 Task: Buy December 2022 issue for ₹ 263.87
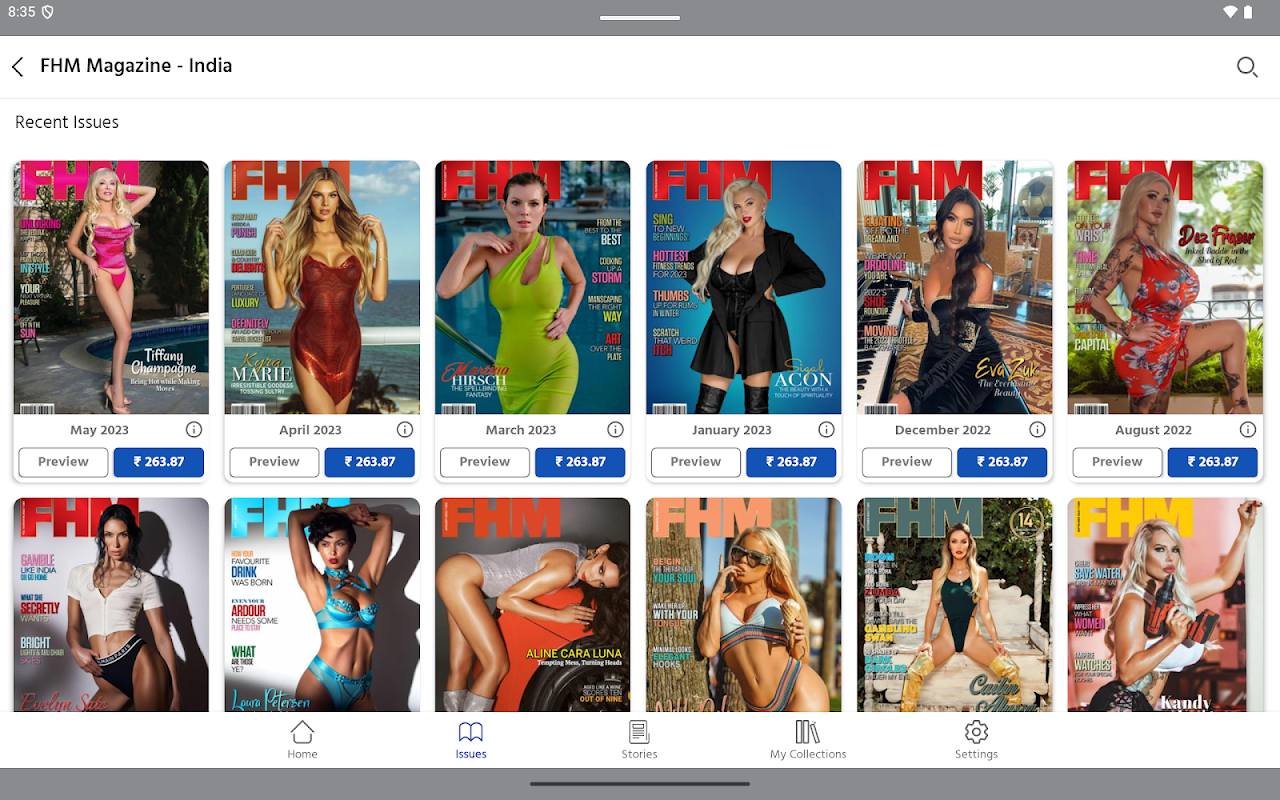pos(1002,462)
